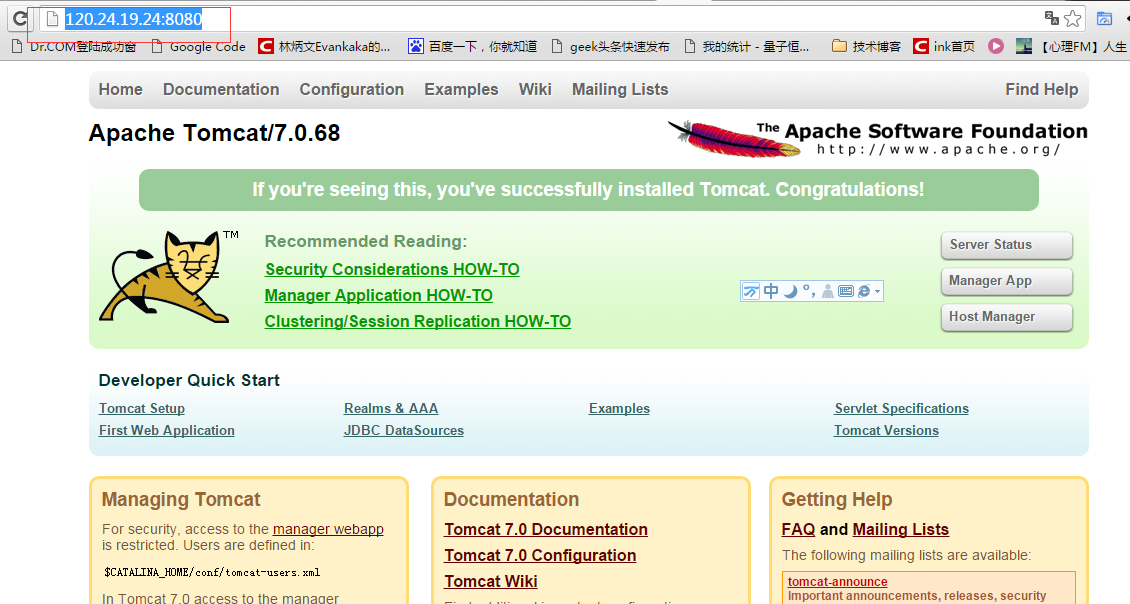Click the moon half-width icon on IME bar
This screenshot has width=1130, height=604.
(x=791, y=291)
